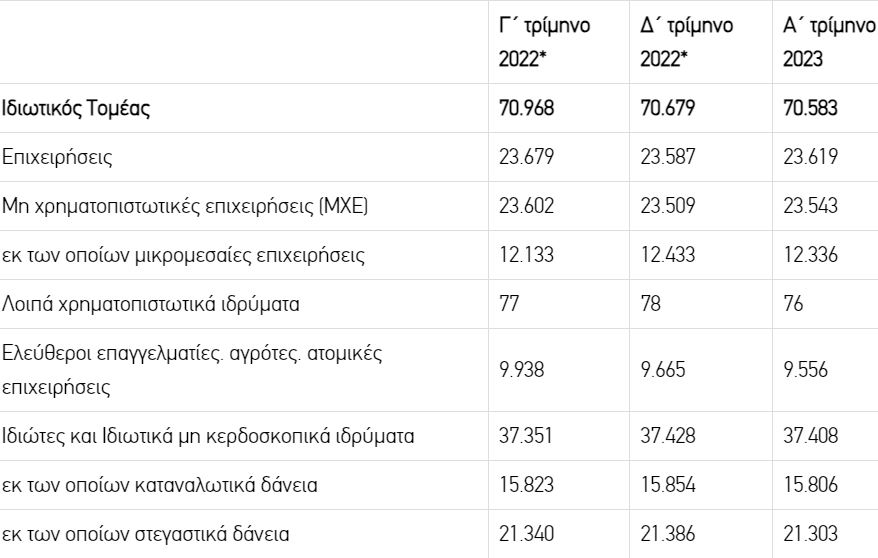The height and width of the screenshot is (558, 878).
Task: Select the cell showing 37.351
Action: tap(526, 436)
